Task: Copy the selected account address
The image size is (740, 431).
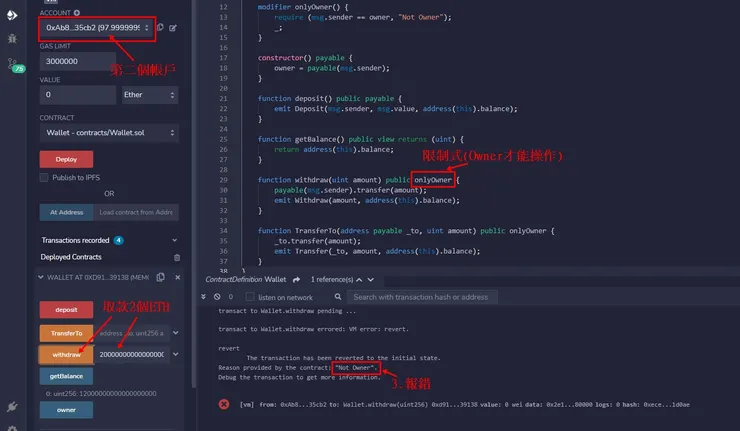Action: coord(160,27)
